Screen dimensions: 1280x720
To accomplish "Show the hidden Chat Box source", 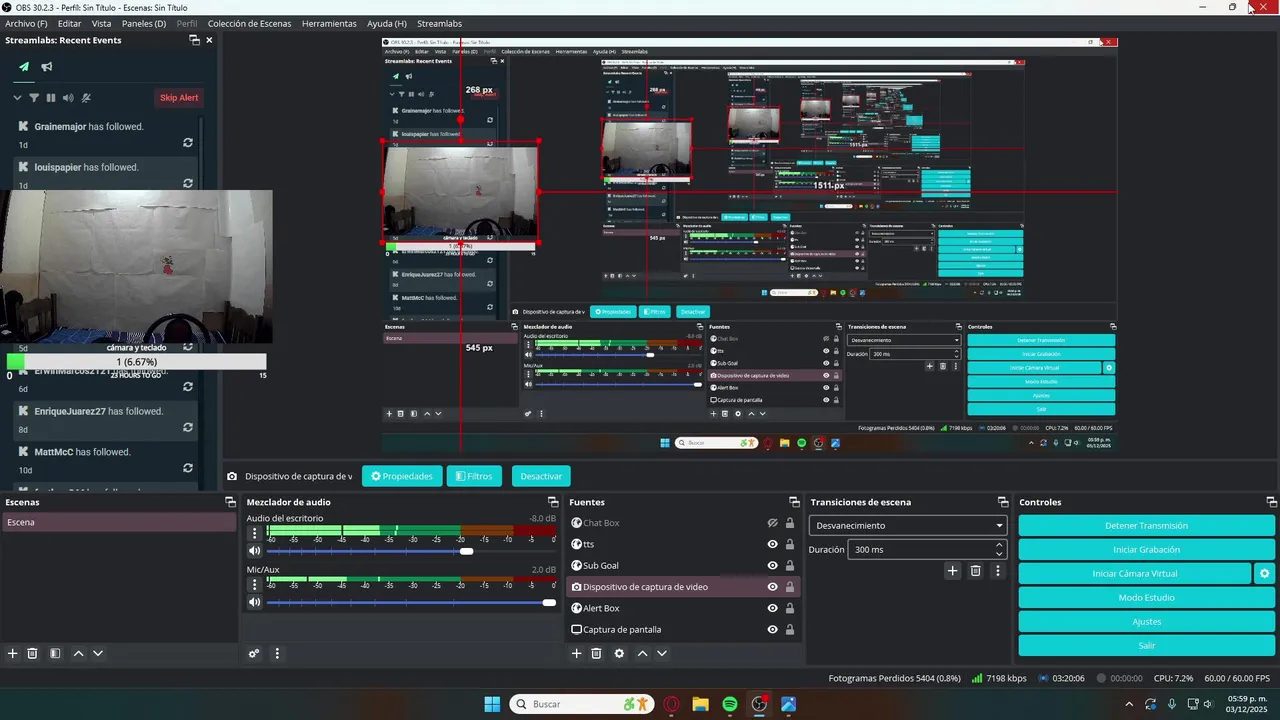I will [772, 523].
